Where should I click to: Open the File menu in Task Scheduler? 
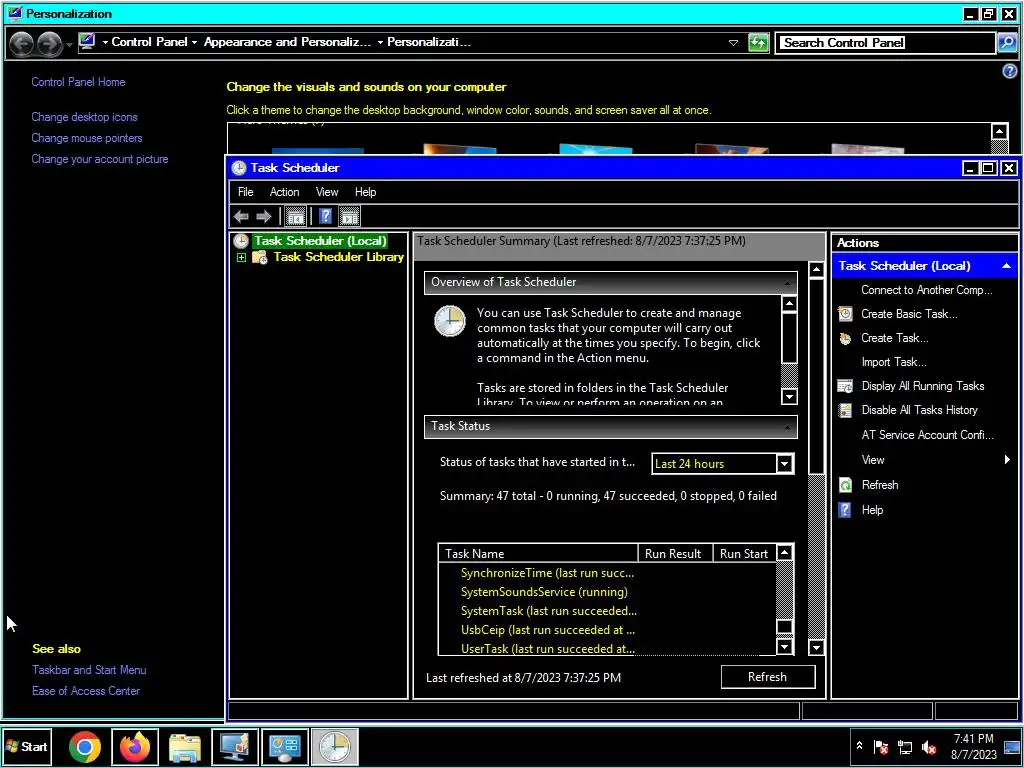[x=246, y=192]
